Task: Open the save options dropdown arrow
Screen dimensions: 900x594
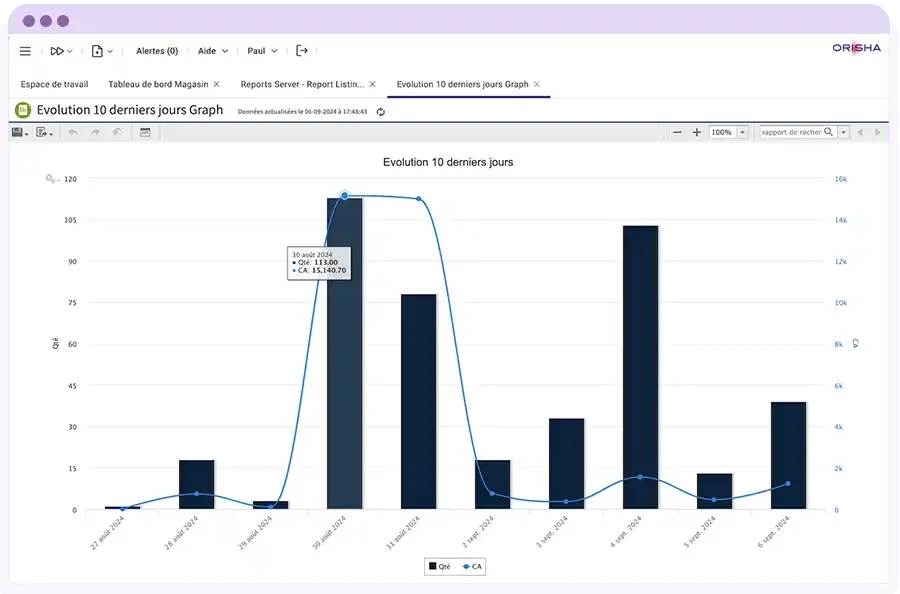Action: coord(26,134)
